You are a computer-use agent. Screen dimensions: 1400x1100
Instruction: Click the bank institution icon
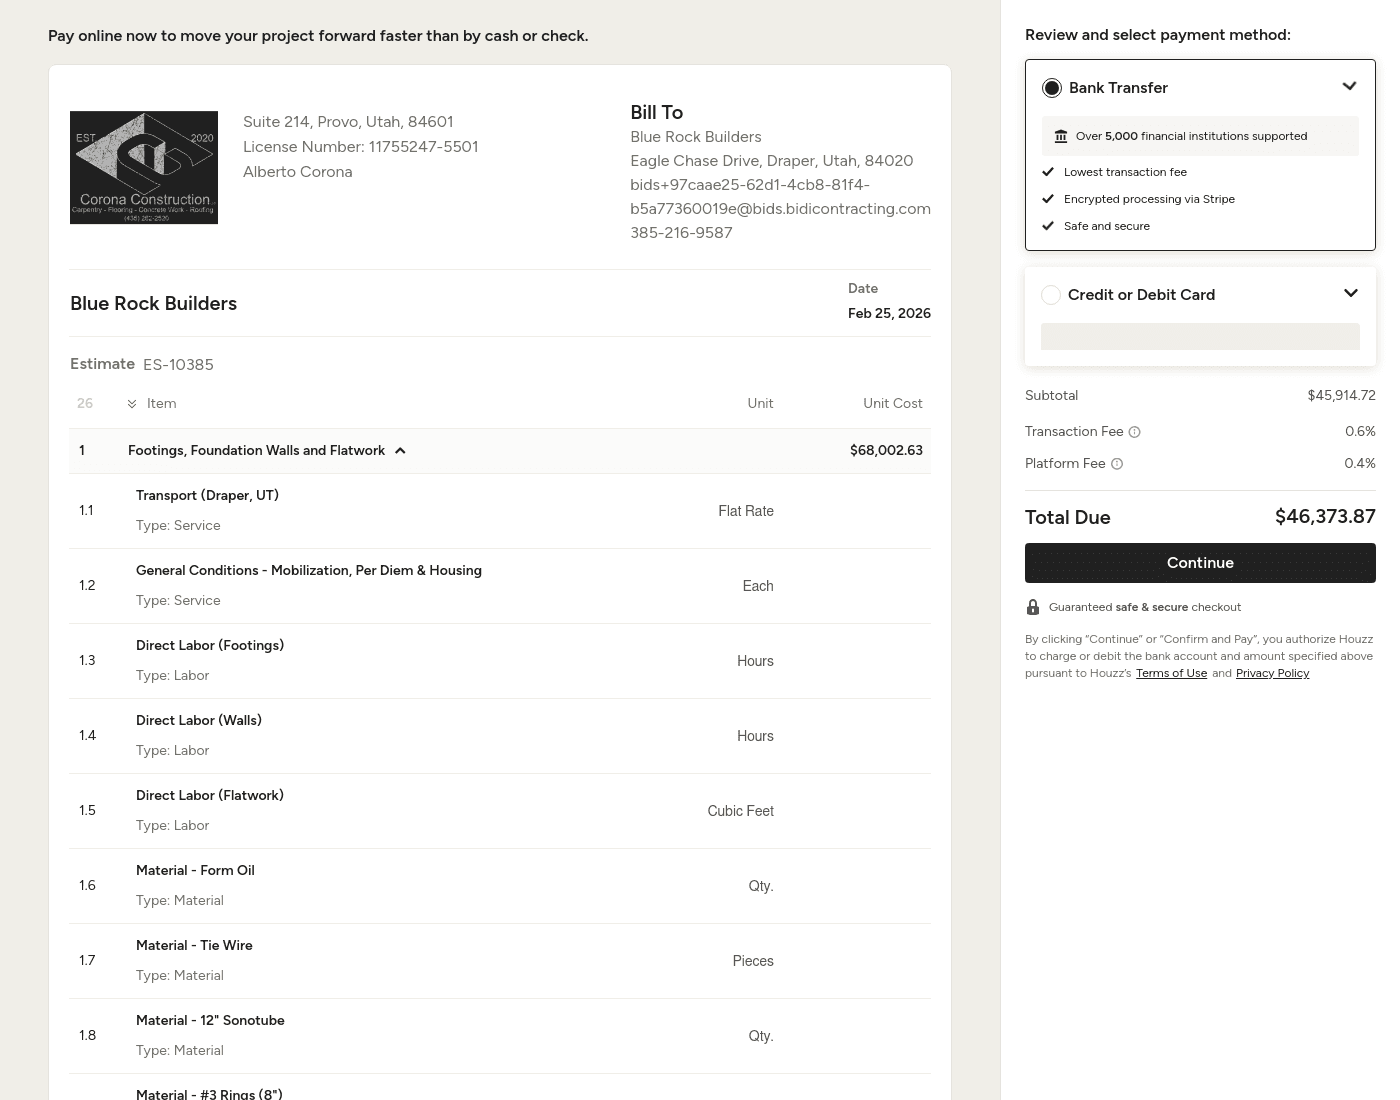[1061, 136]
